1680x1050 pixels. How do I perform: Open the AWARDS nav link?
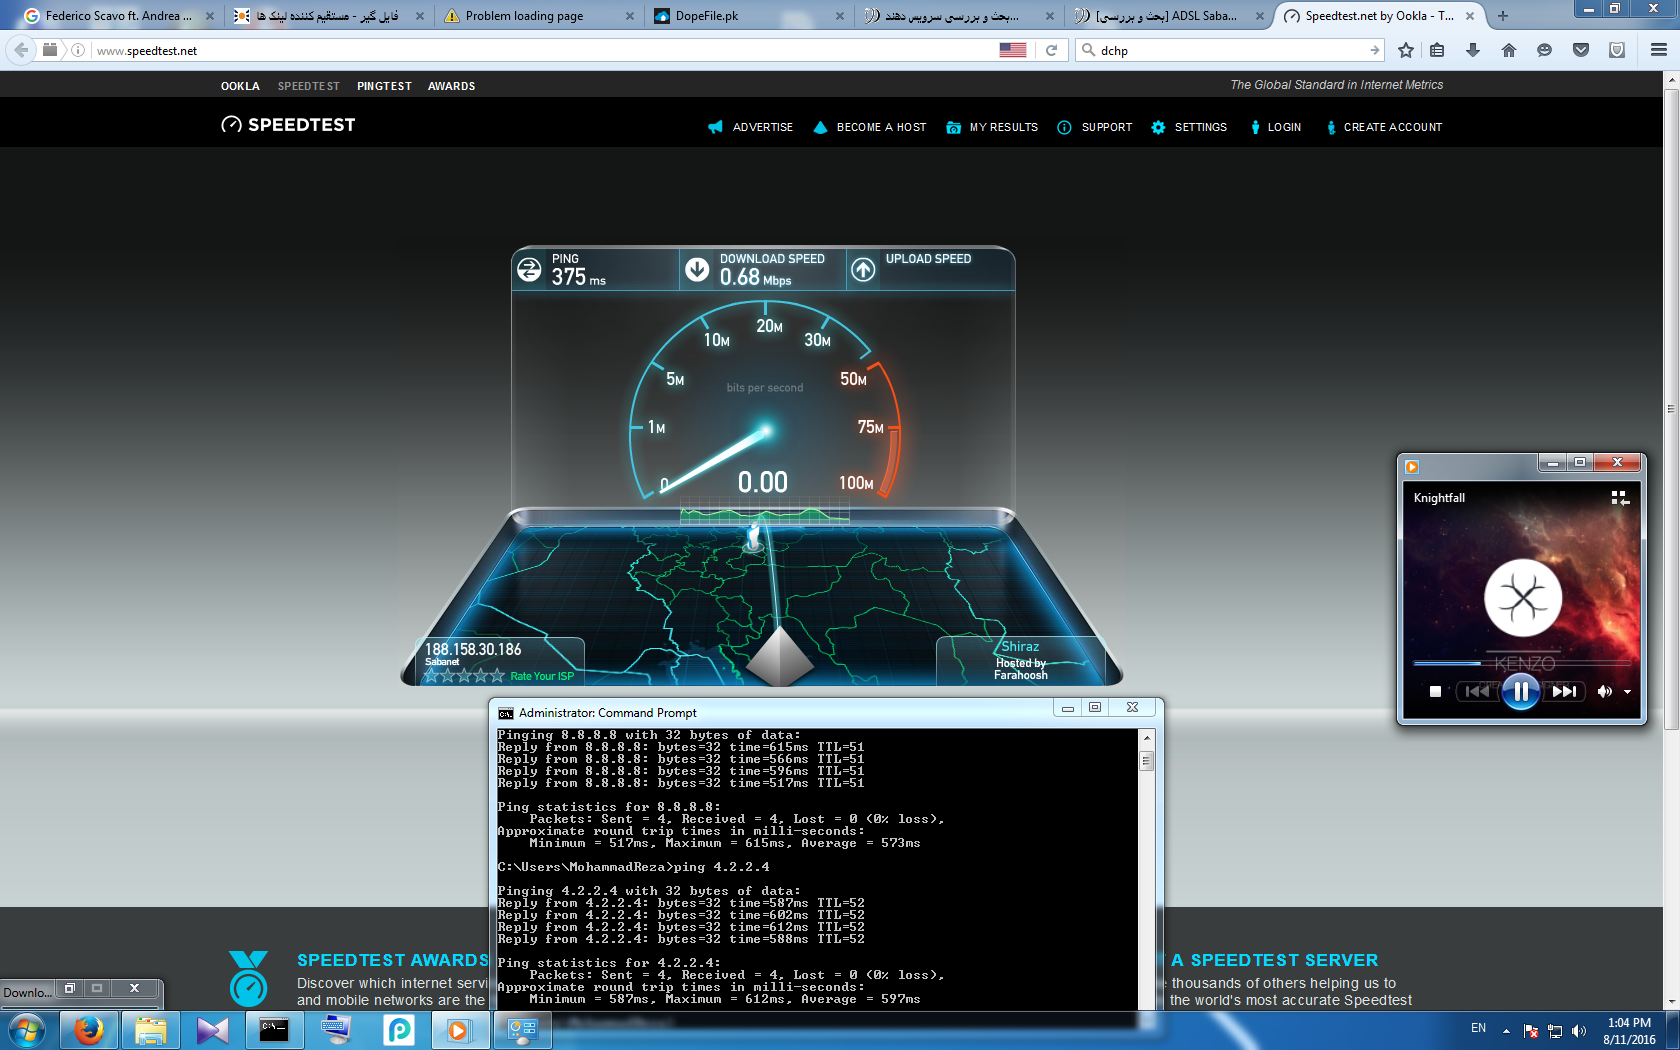click(x=451, y=86)
